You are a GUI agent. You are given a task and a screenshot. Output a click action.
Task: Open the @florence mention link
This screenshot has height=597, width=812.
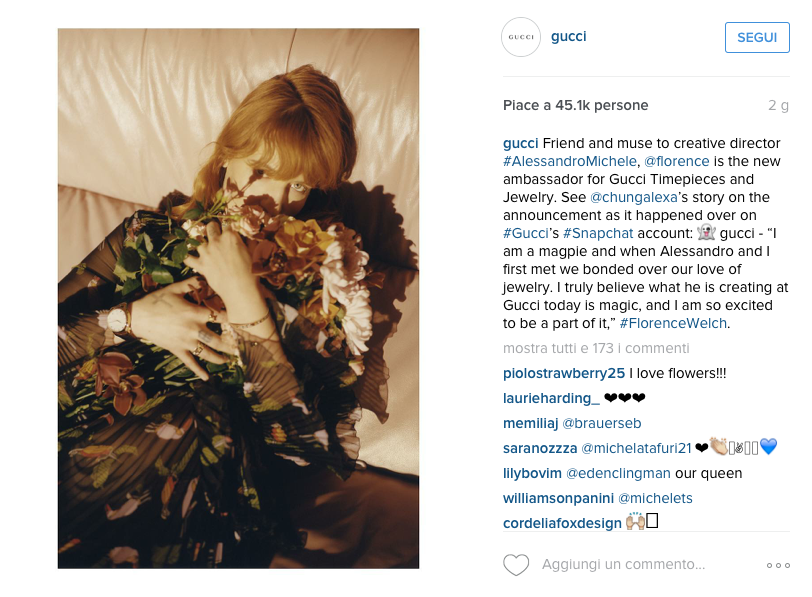pyautogui.click(x=676, y=162)
